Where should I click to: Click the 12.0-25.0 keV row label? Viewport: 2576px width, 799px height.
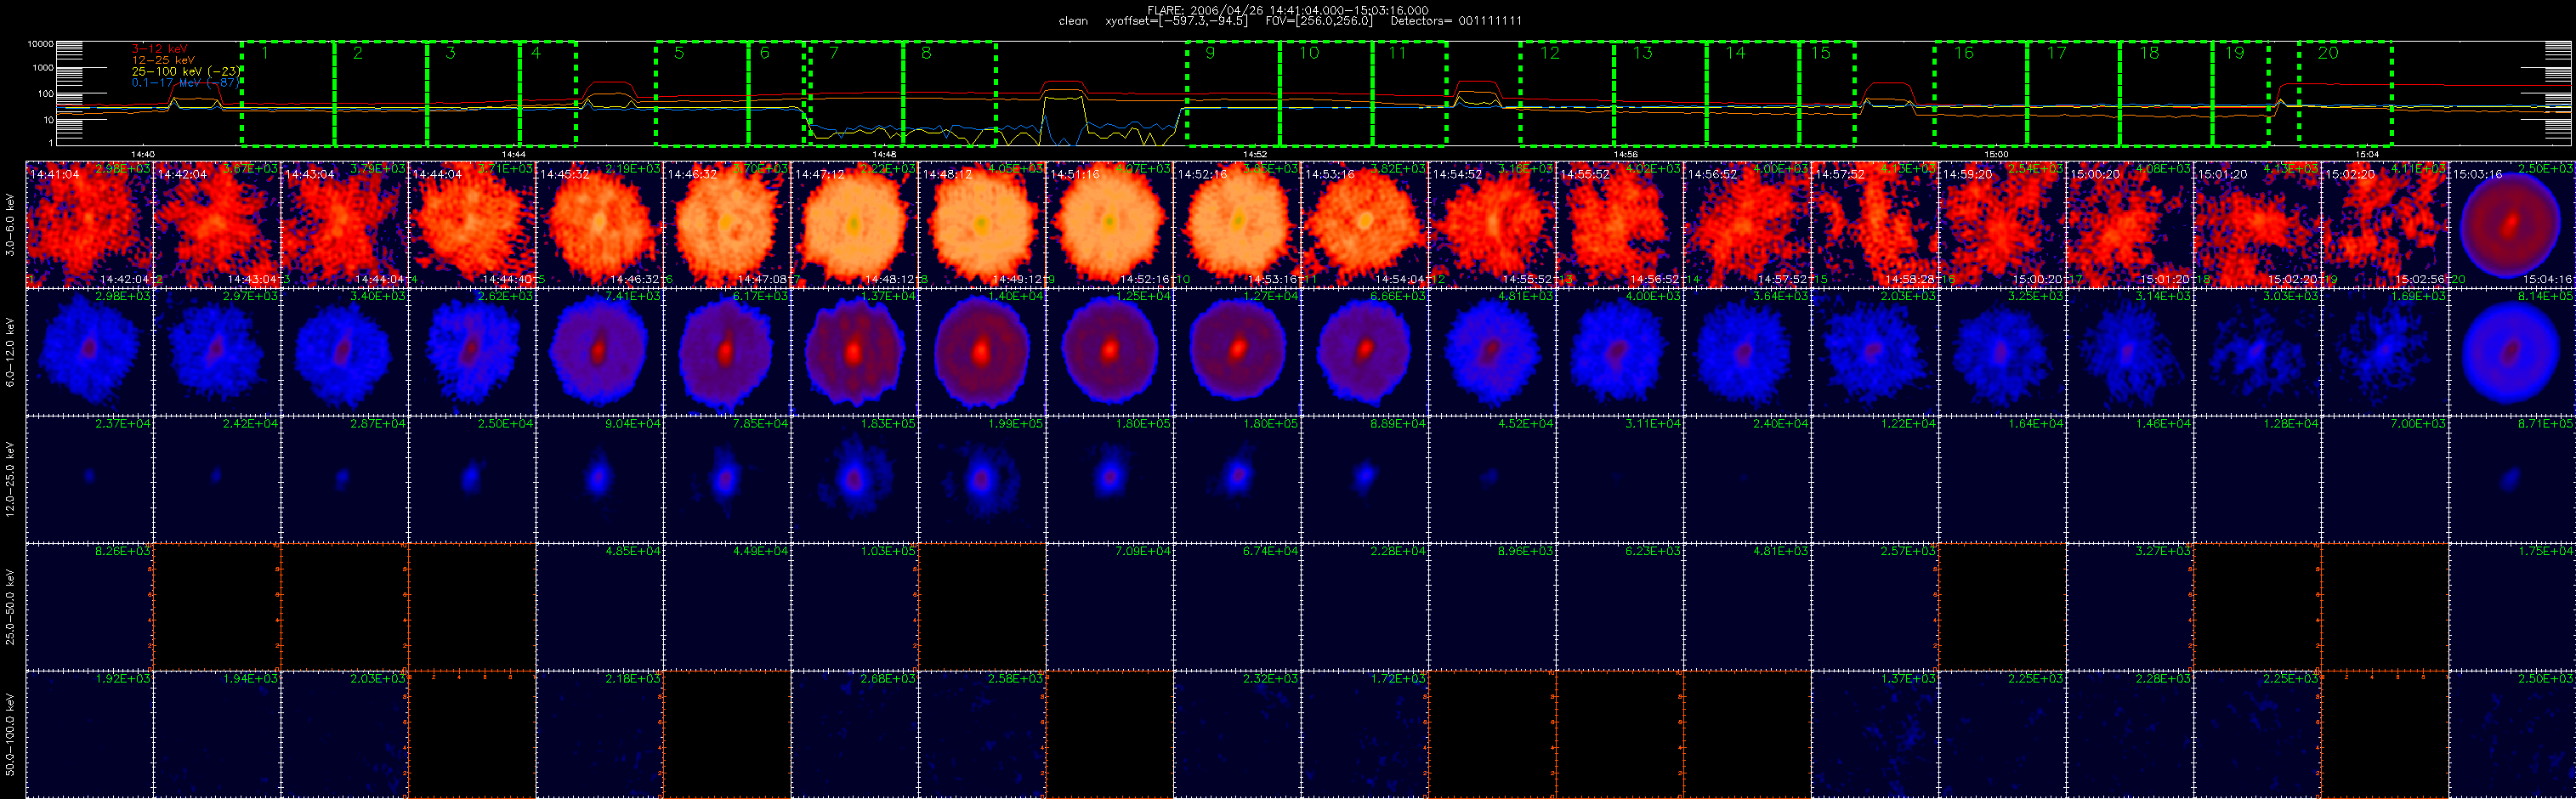point(10,480)
